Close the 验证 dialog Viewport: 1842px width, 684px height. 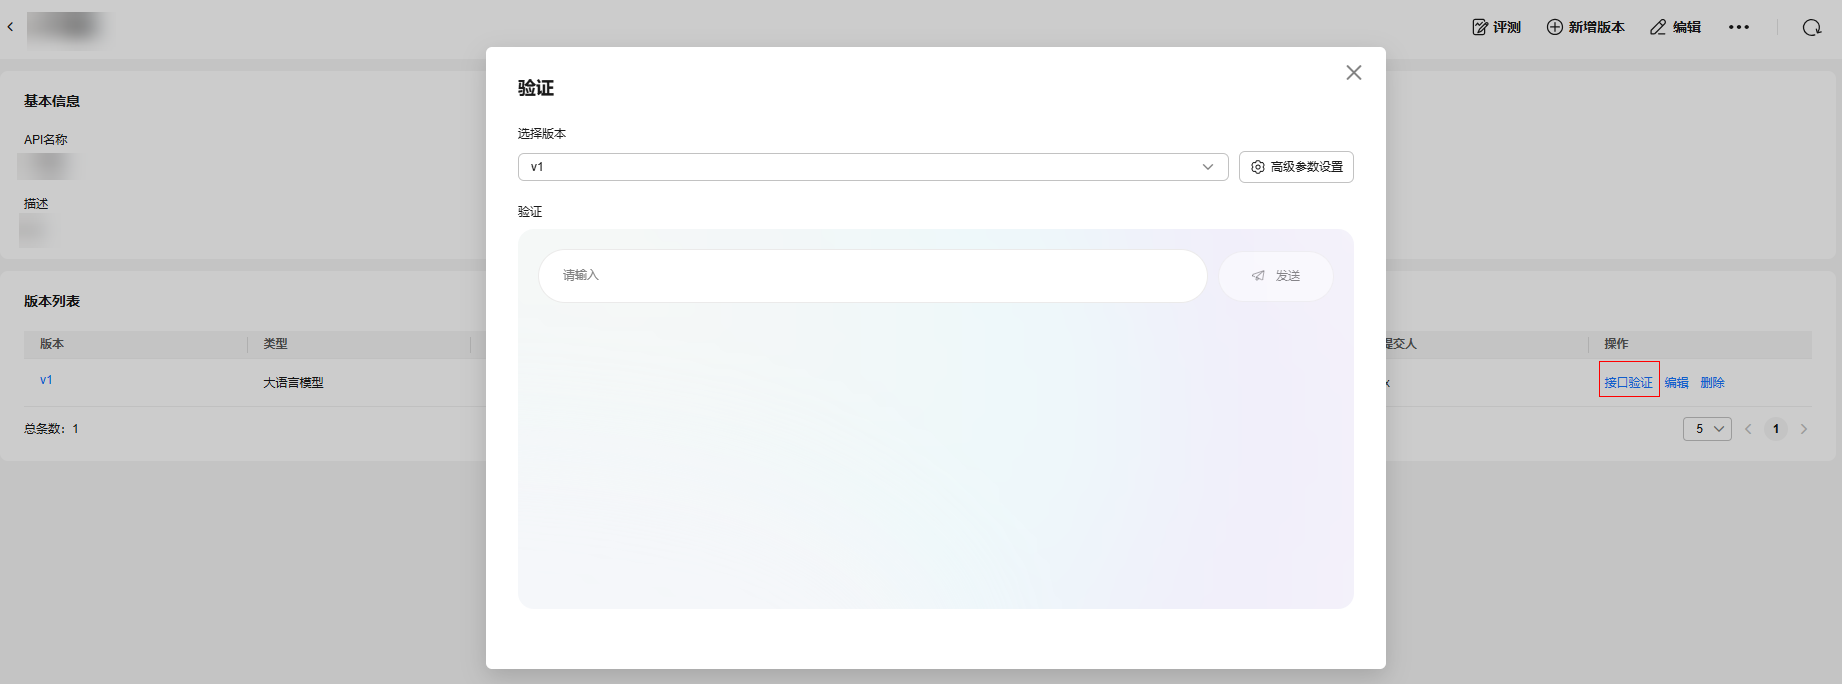[1353, 73]
